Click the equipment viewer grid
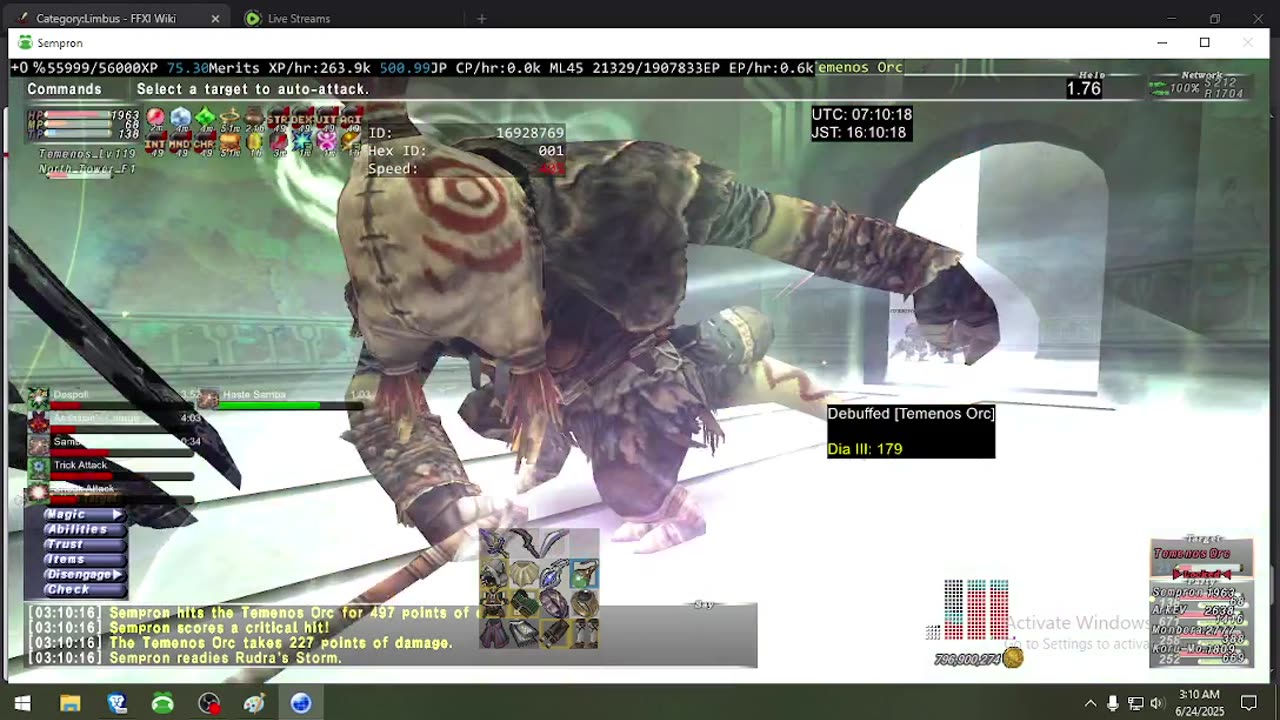 pyautogui.click(x=539, y=589)
